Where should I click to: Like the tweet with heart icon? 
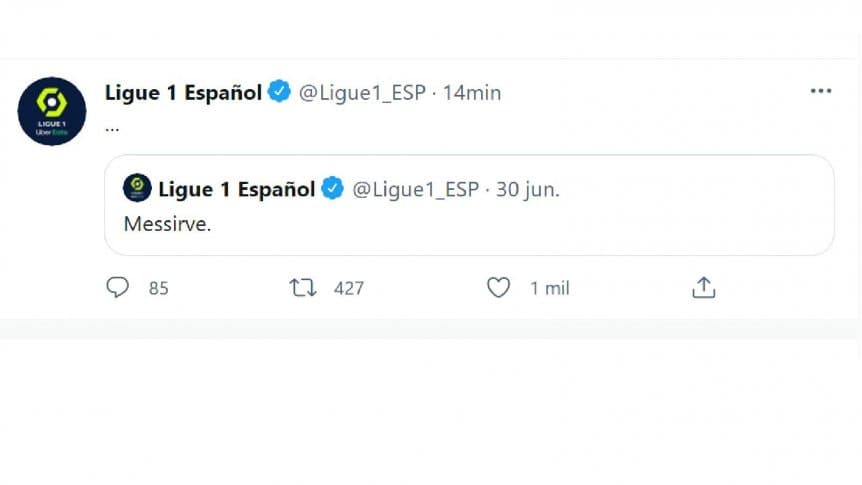click(x=498, y=288)
